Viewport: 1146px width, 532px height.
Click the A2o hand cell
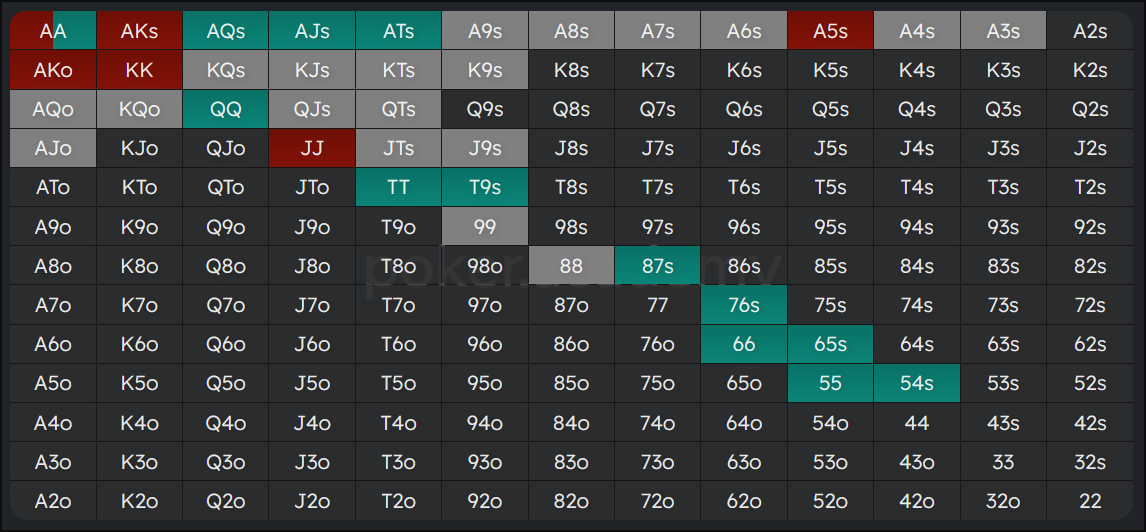pyautogui.click(x=53, y=501)
